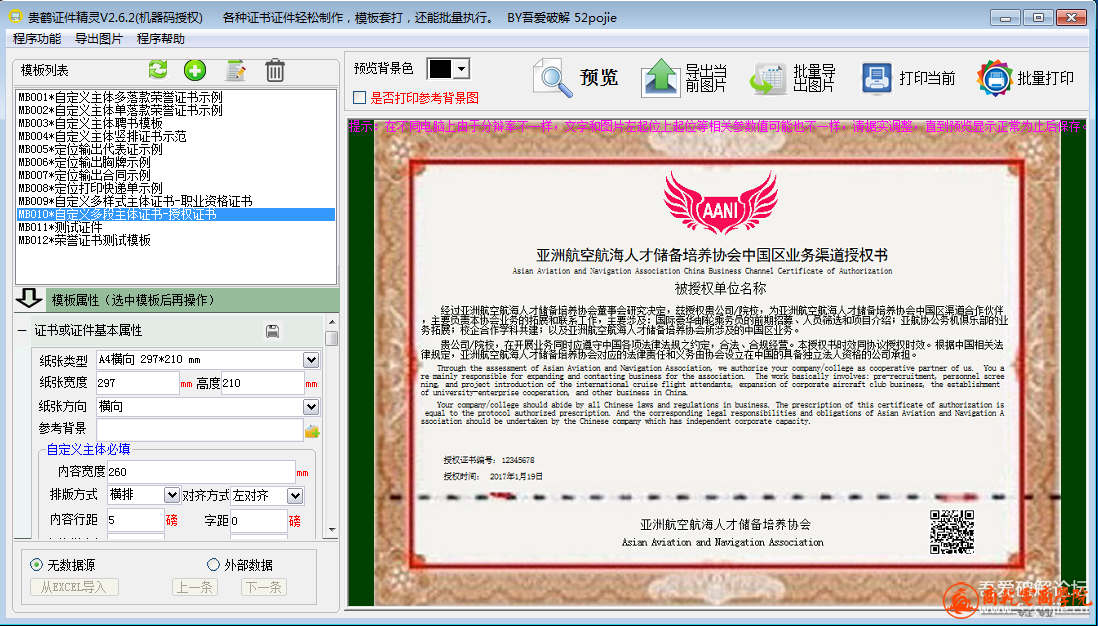Browse for 参考背景 image via the folder icon

[x=312, y=431]
